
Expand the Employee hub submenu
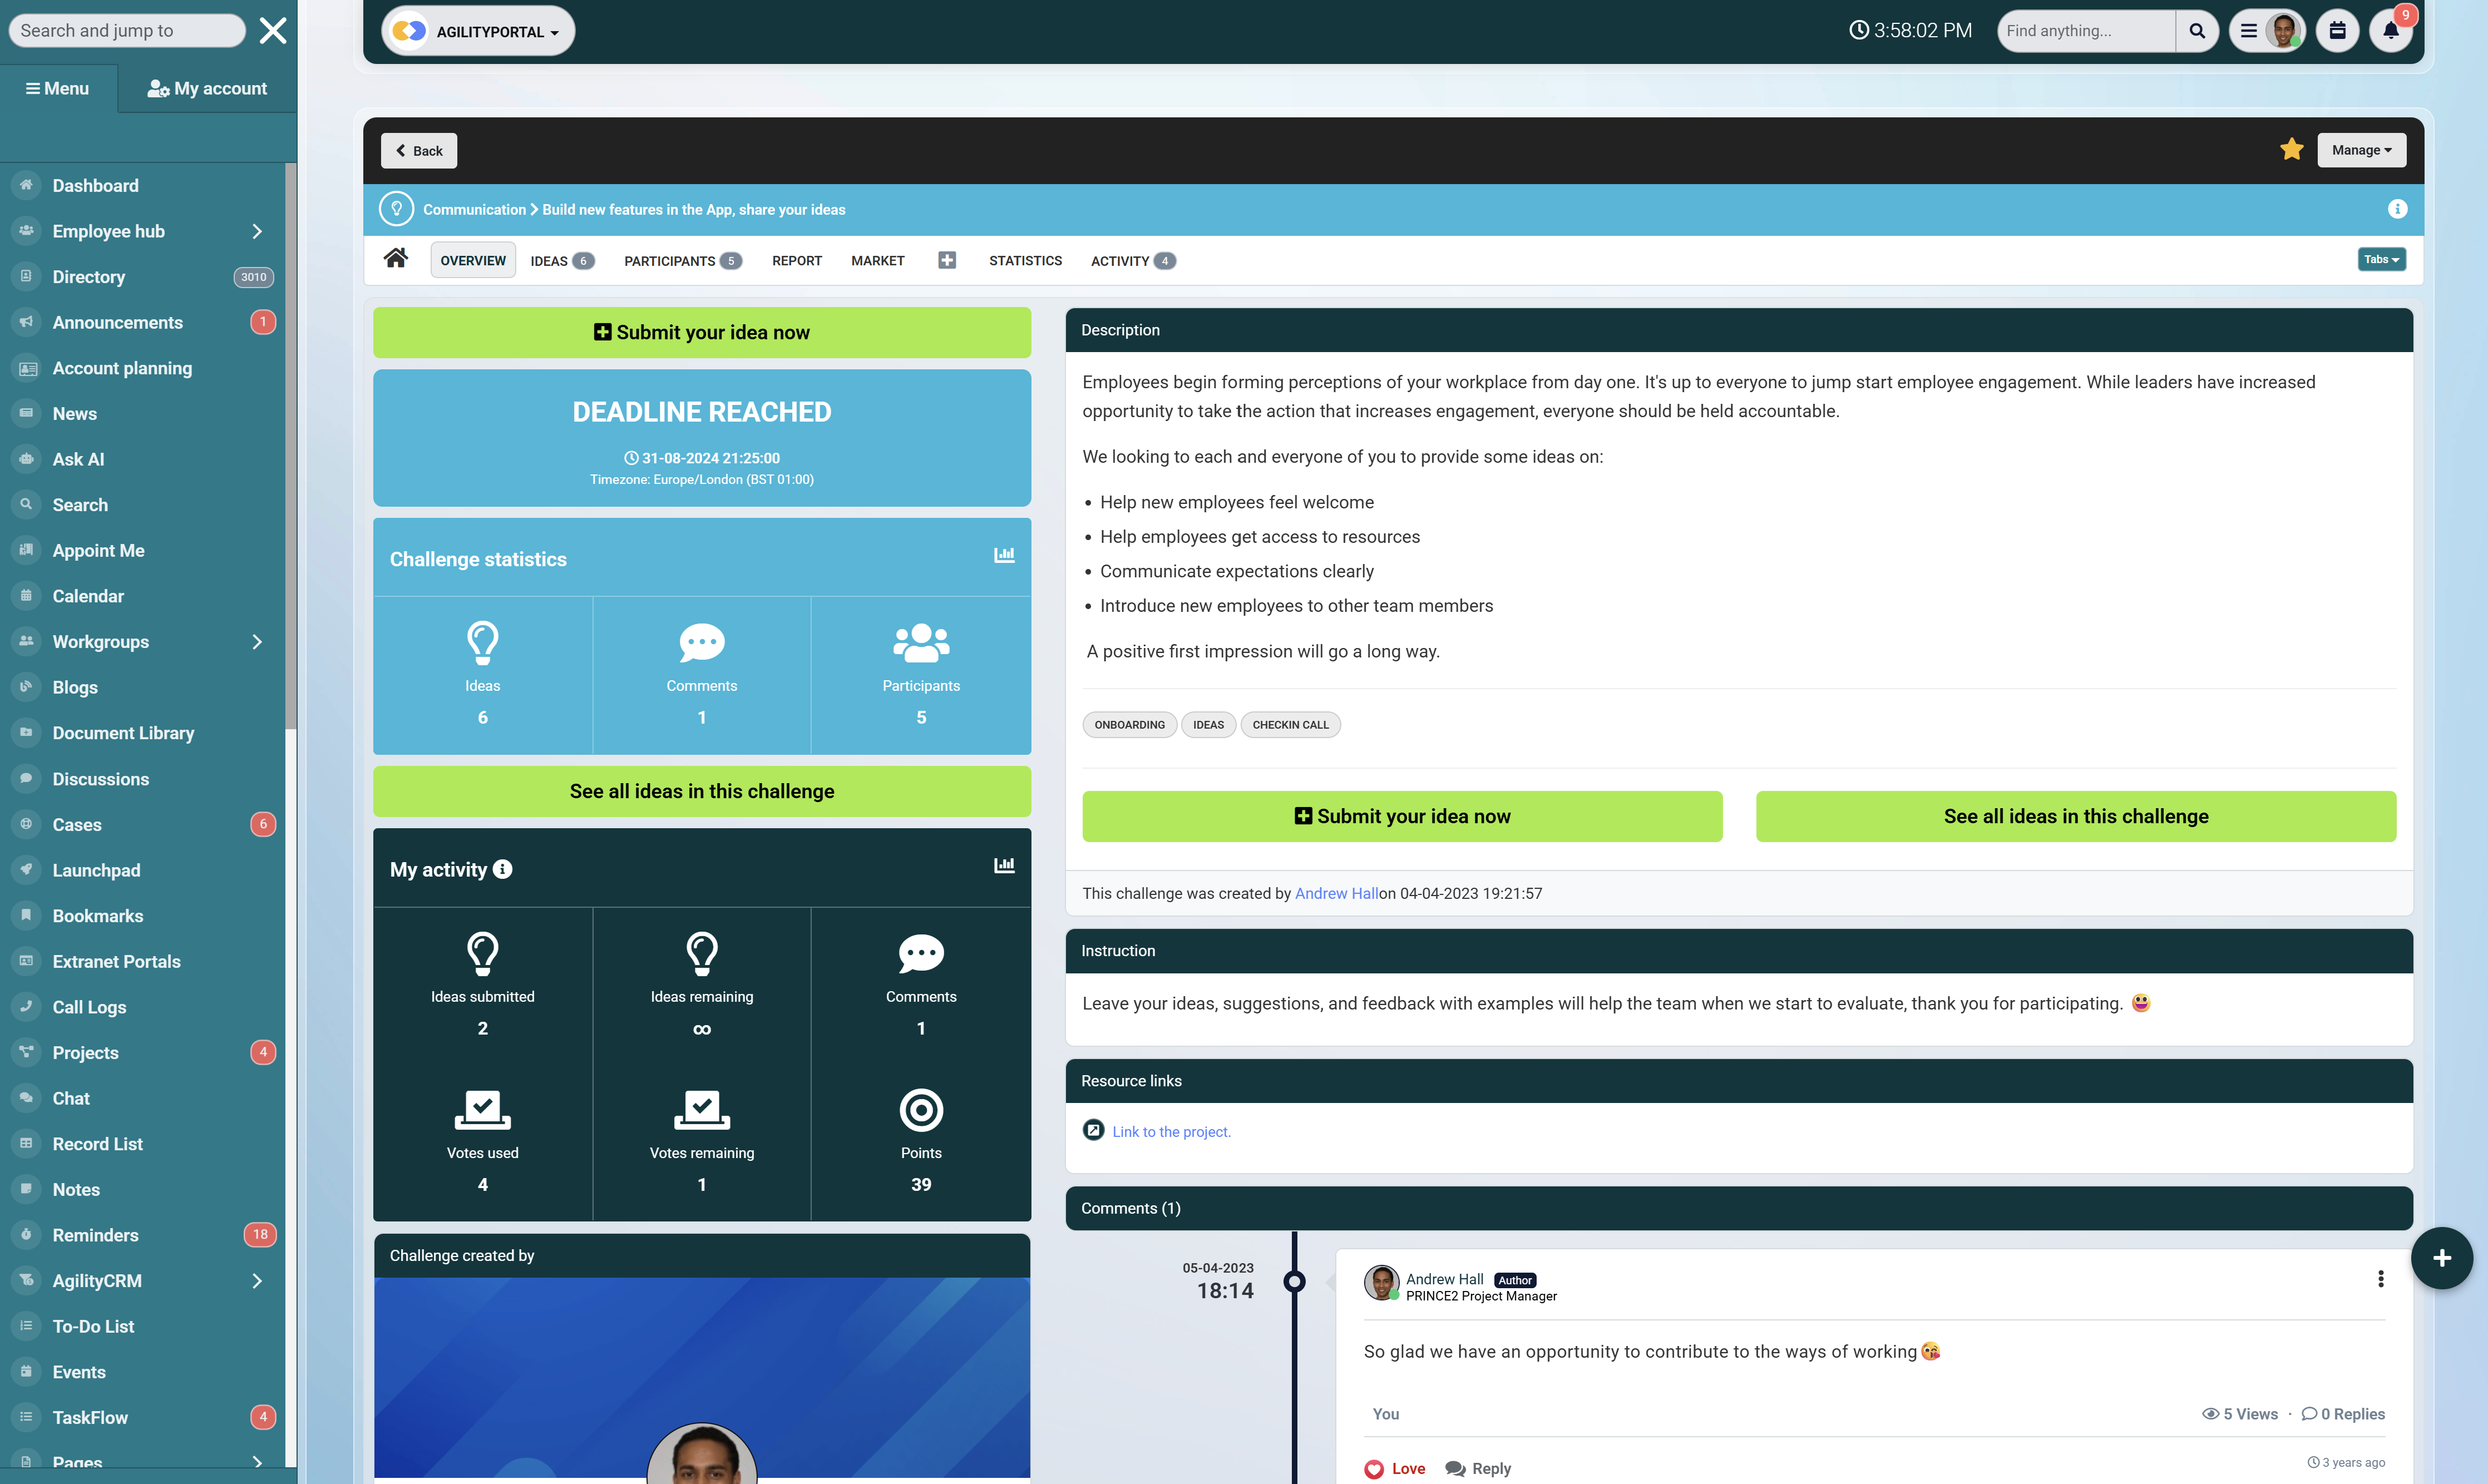coord(257,231)
